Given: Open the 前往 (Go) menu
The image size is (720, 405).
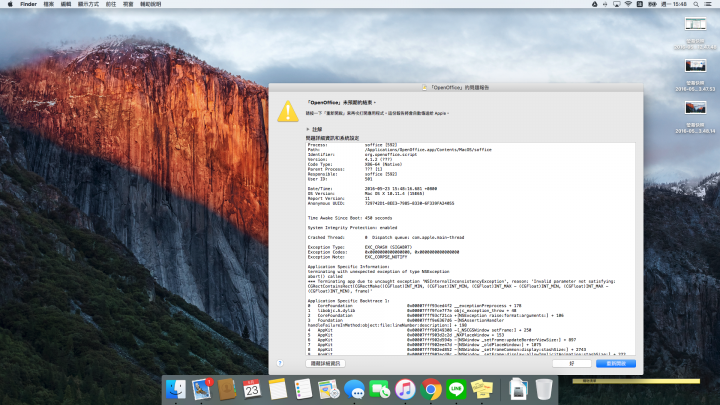Looking at the screenshot, I should [x=111, y=4].
